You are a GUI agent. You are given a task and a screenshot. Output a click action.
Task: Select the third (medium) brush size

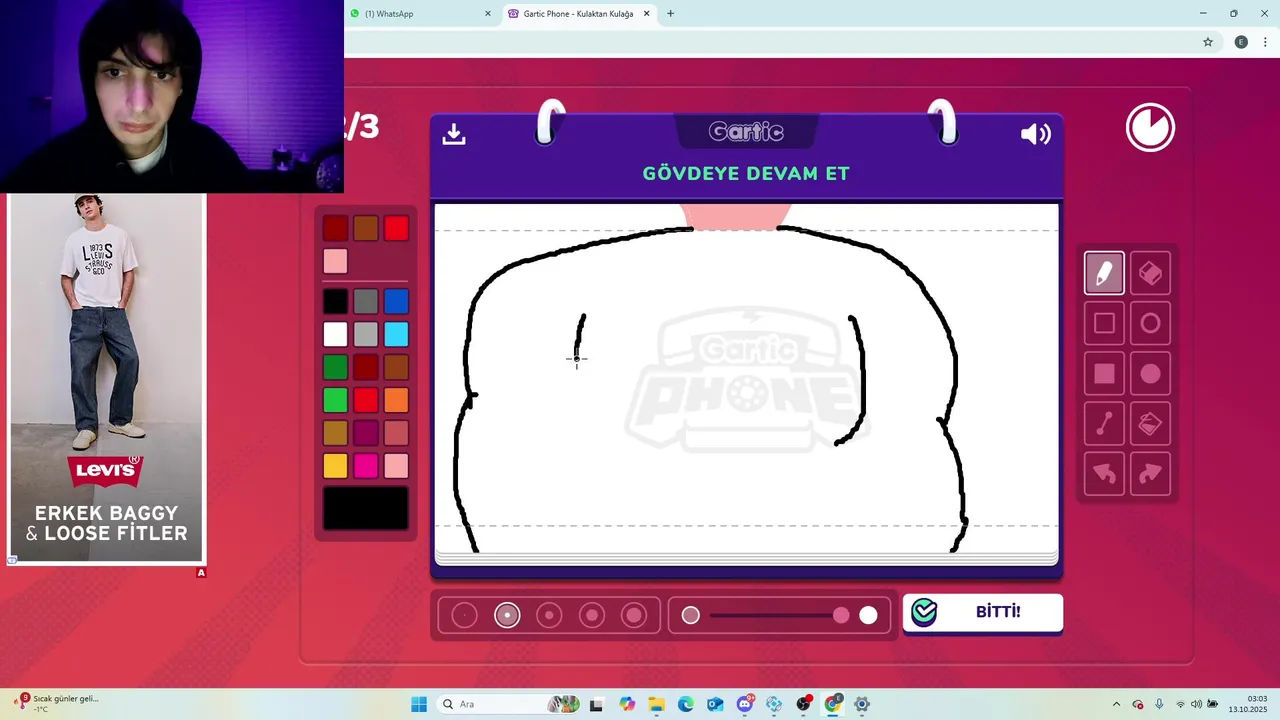coord(549,615)
